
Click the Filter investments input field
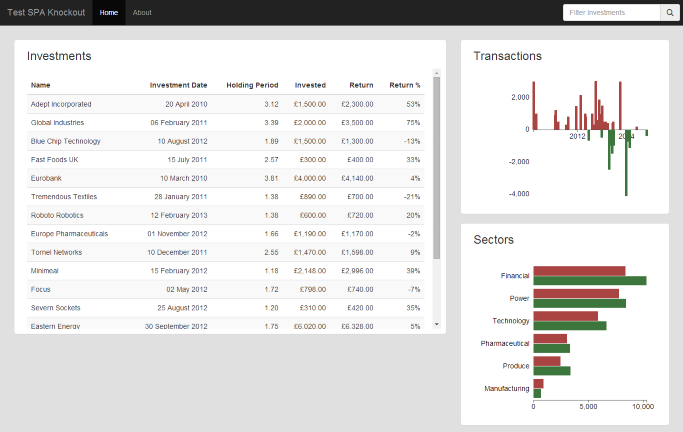pyautogui.click(x=611, y=13)
